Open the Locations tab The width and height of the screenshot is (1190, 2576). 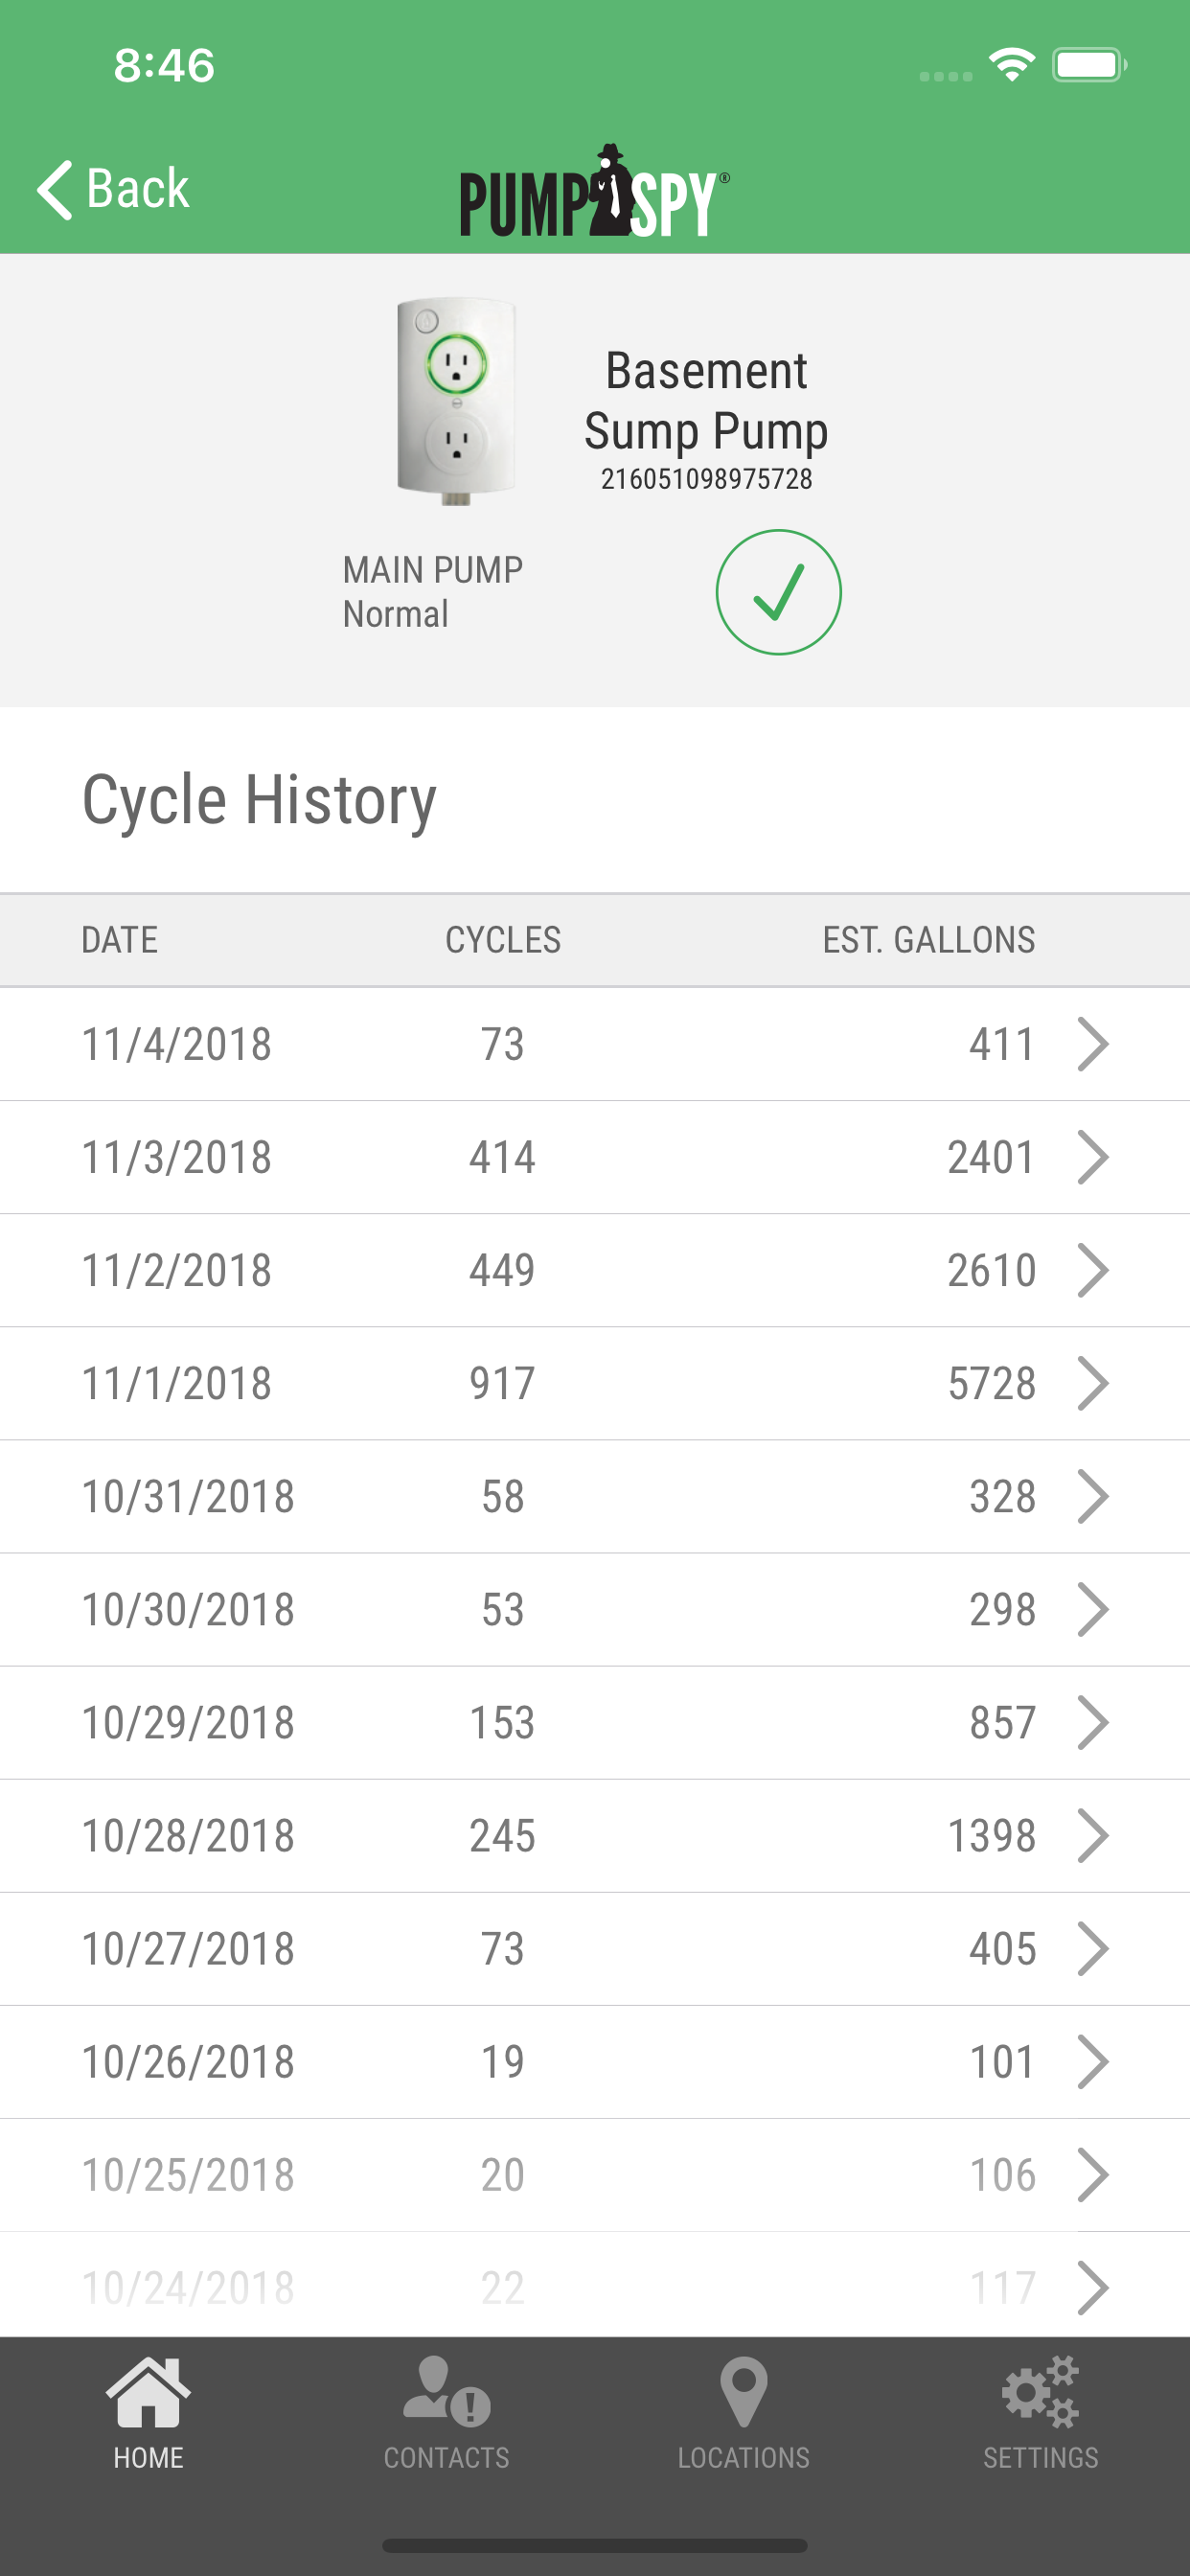pyautogui.click(x=743, y=2412)
